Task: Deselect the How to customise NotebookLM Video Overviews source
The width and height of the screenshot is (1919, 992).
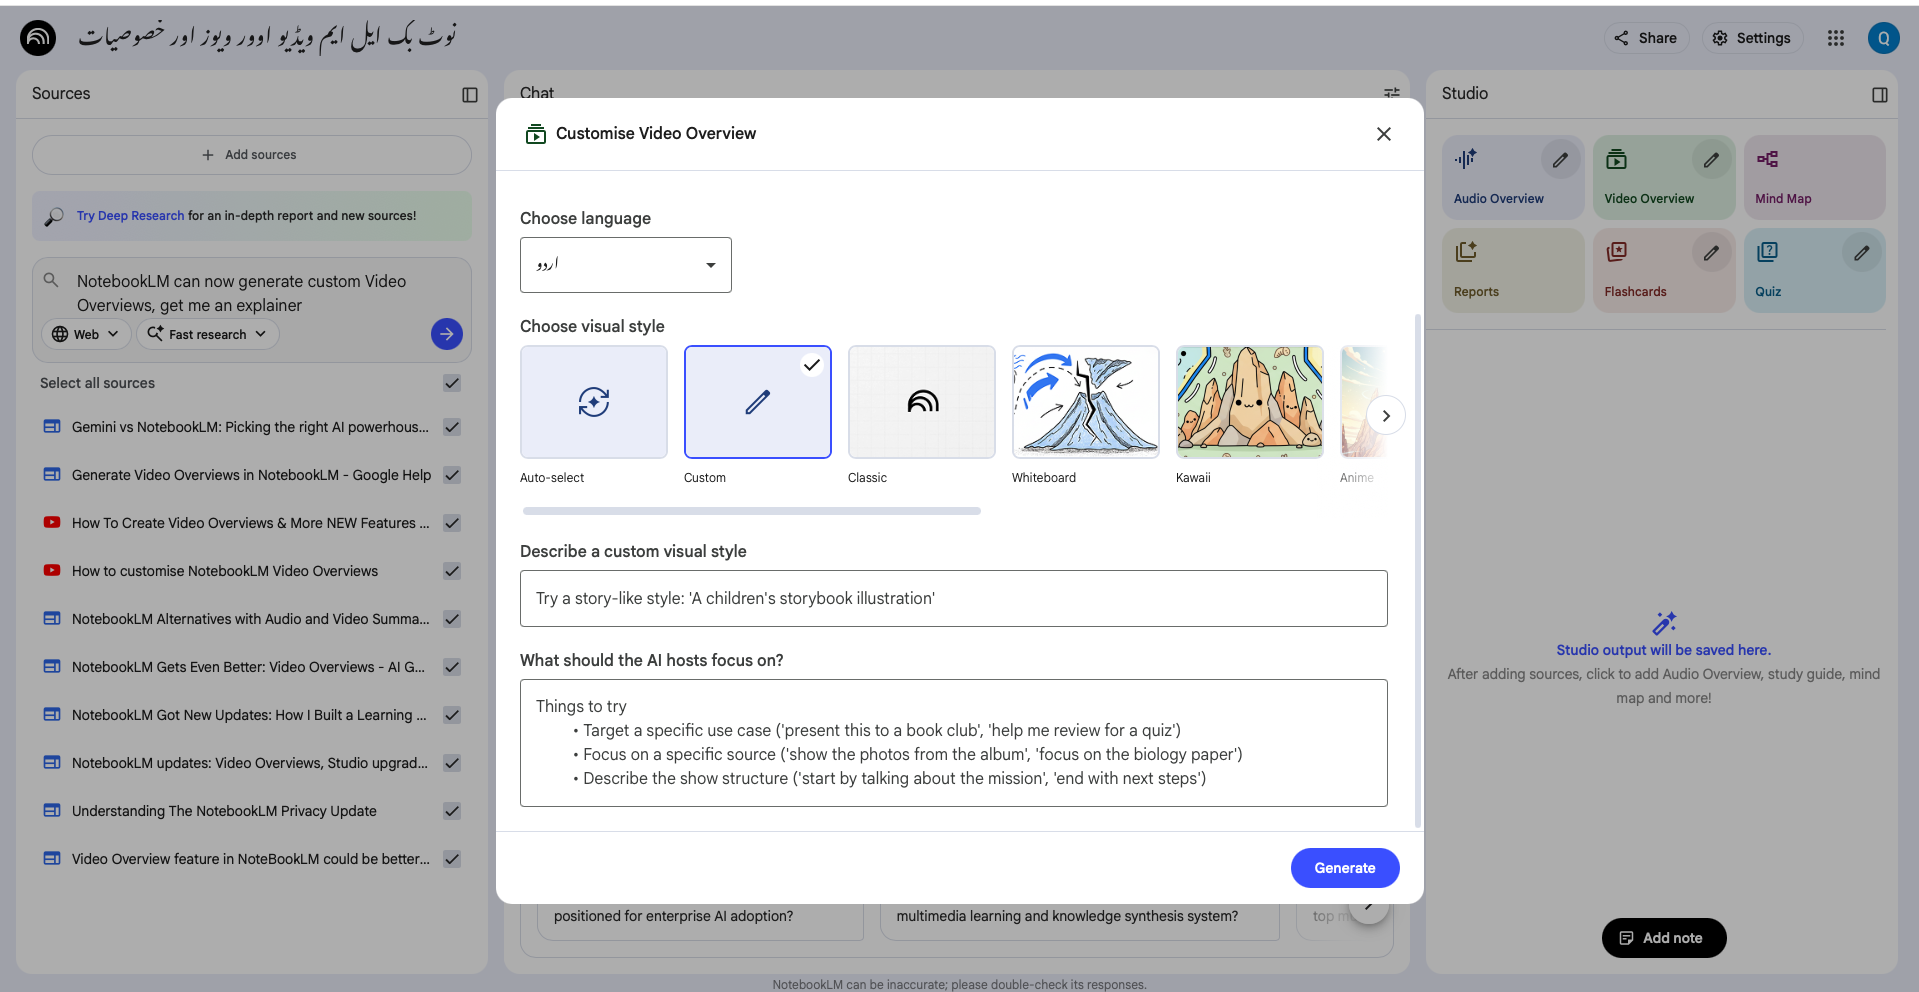Action: pyautogui.click(x=451, y=571)
